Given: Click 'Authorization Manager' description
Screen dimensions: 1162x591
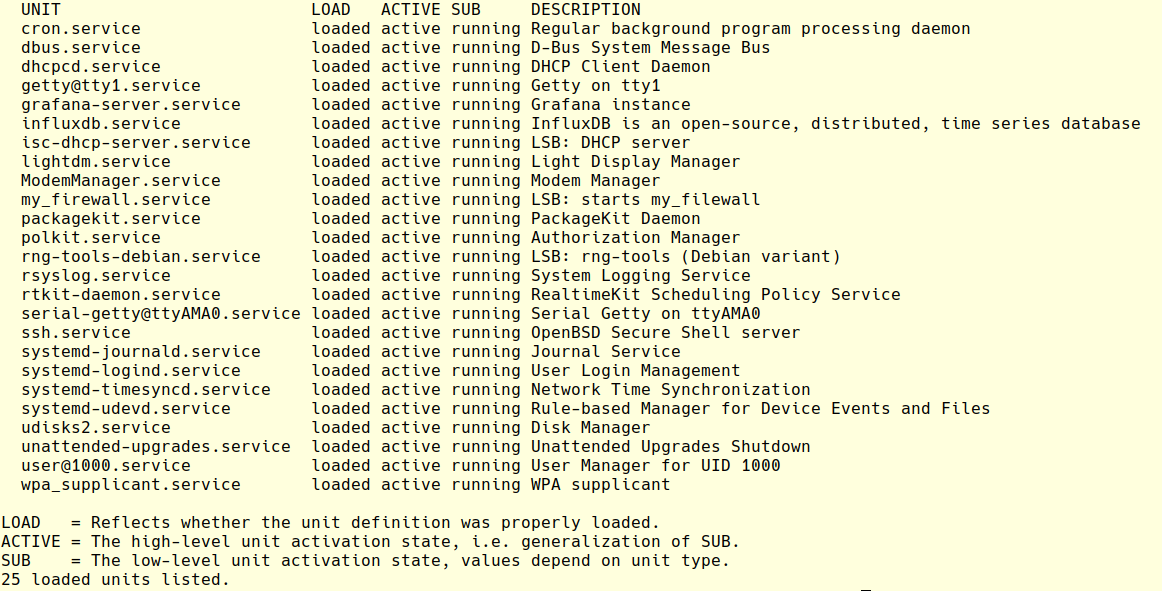Looking at the screenshot, I should (x=635, y=238).
